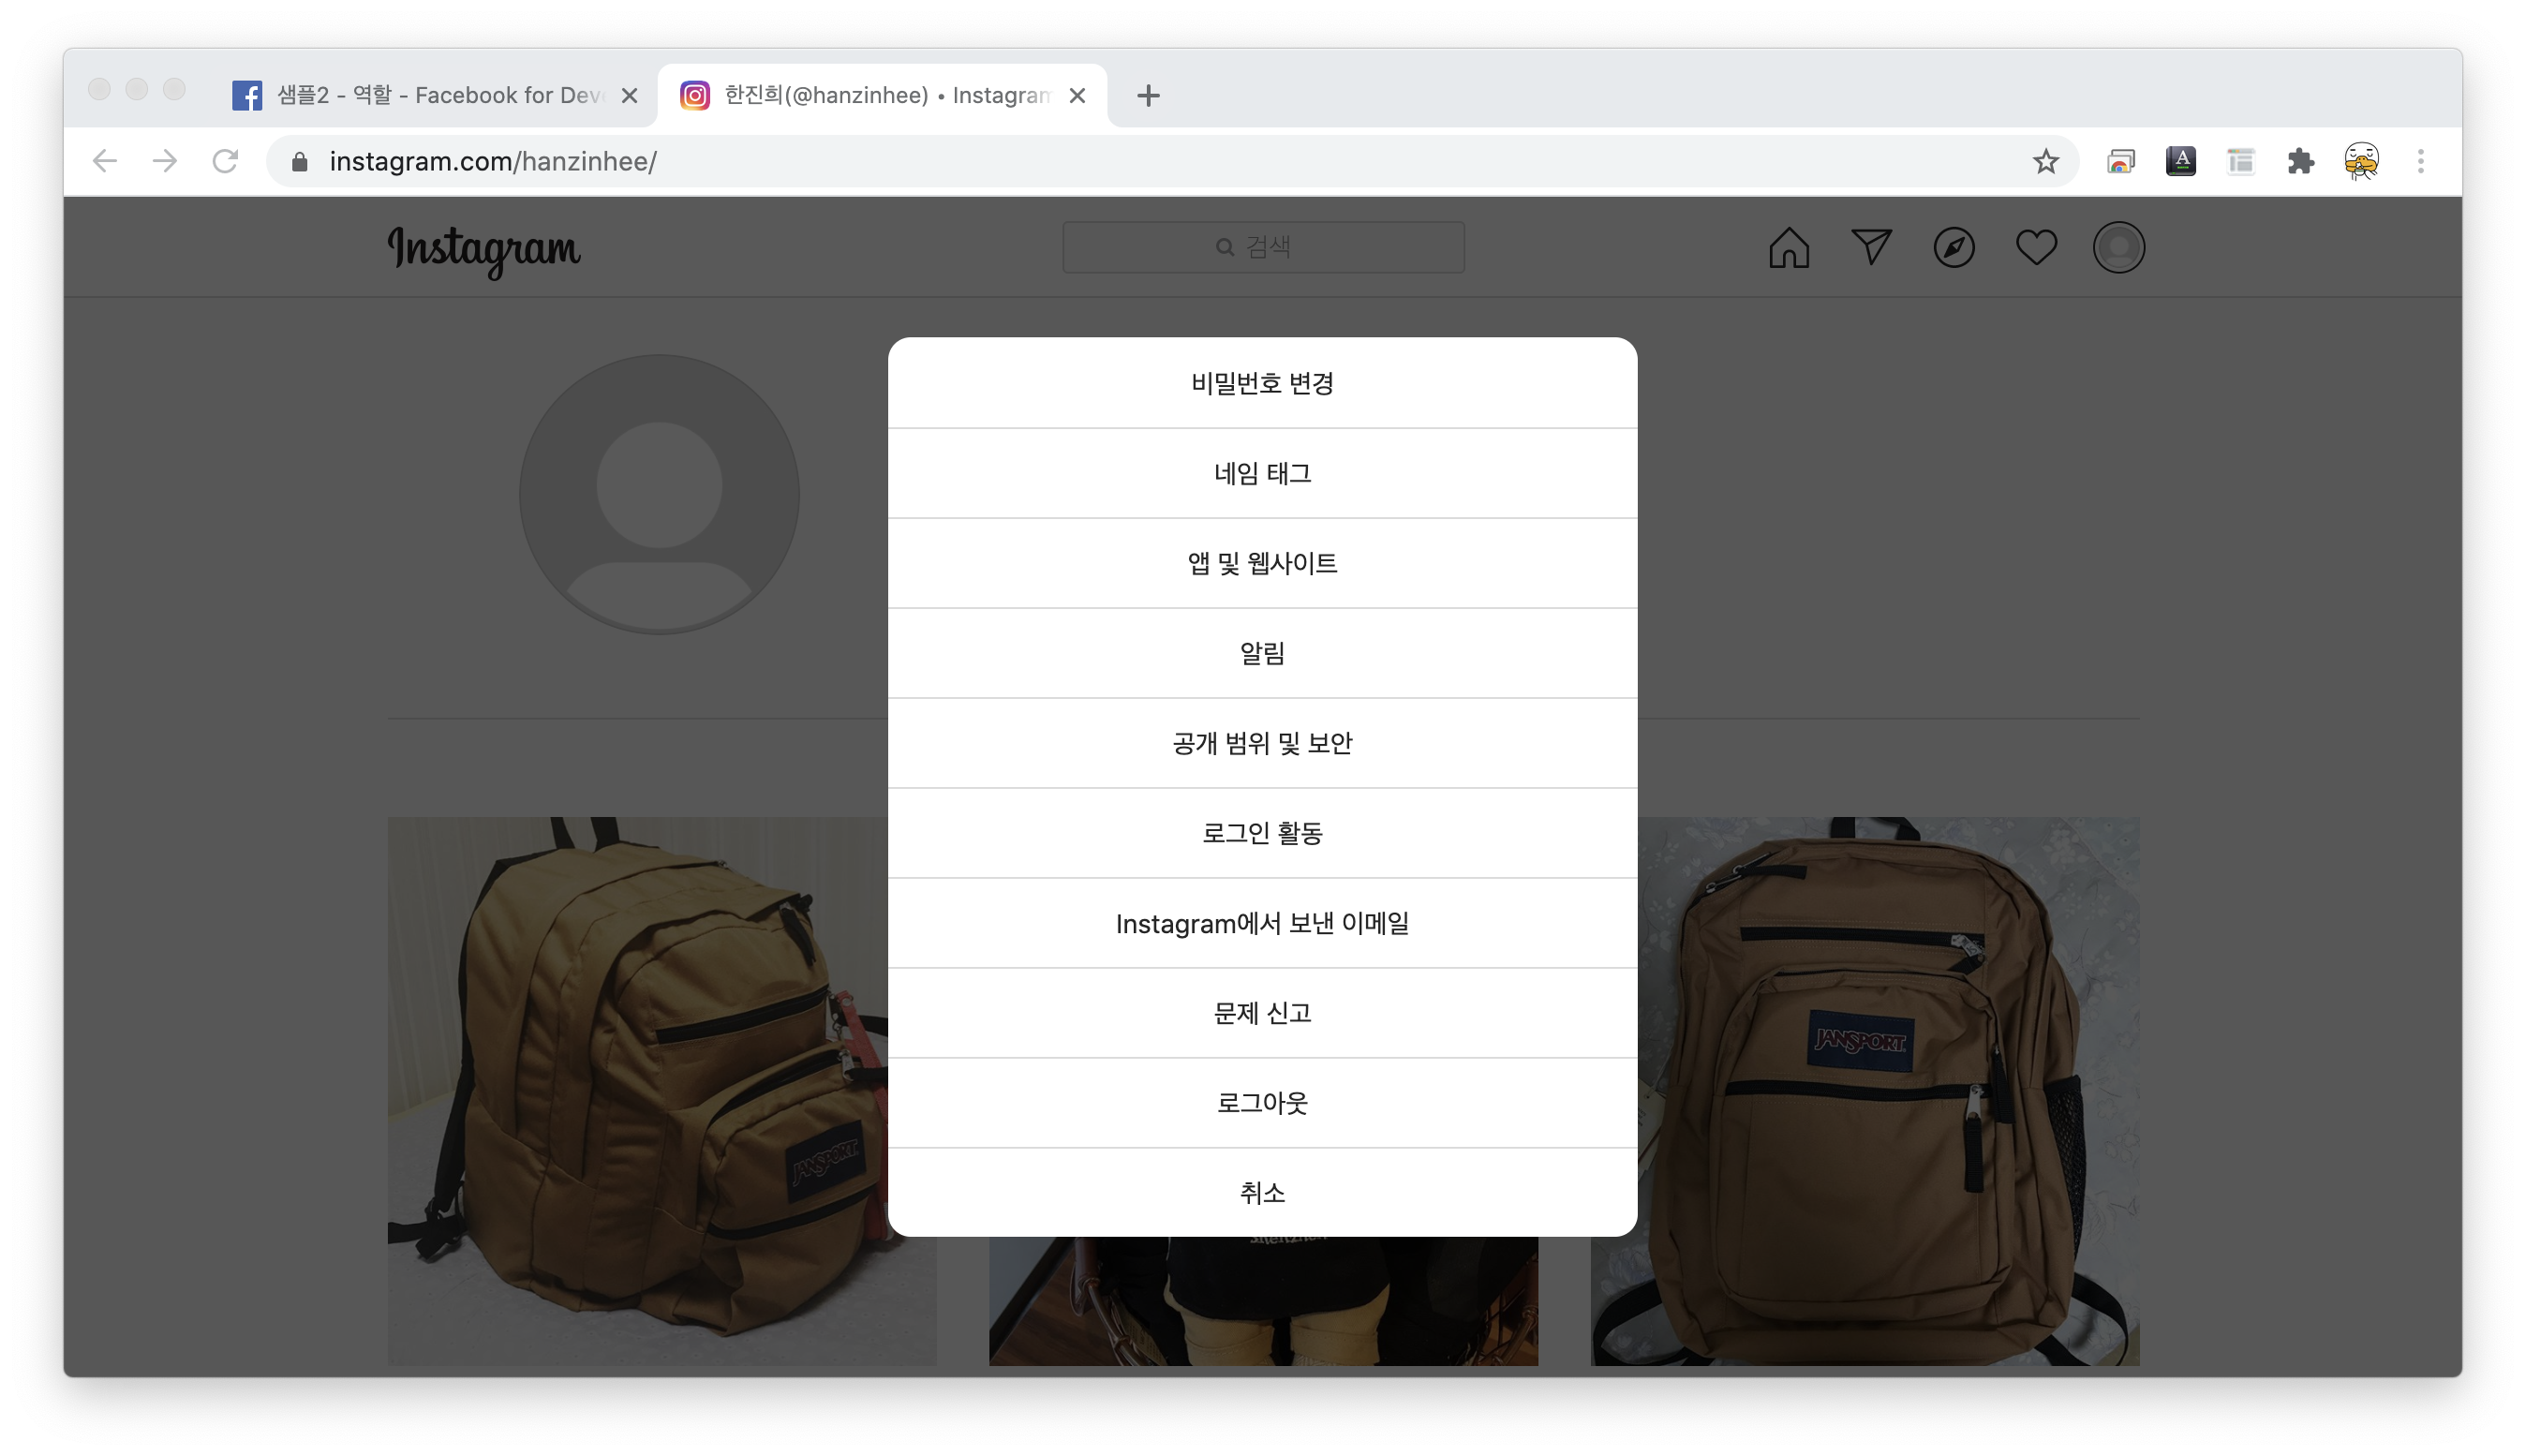
Task: Open direct messages paper plane icon
Action: point(1871,247)
